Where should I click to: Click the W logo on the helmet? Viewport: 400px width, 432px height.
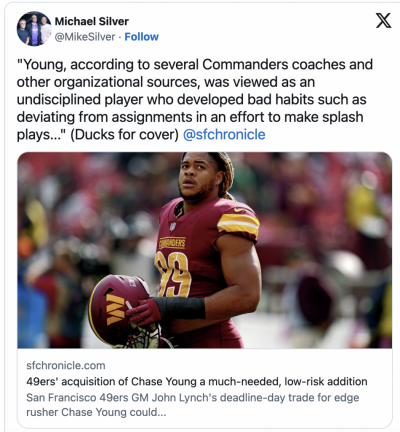point(115,310)
